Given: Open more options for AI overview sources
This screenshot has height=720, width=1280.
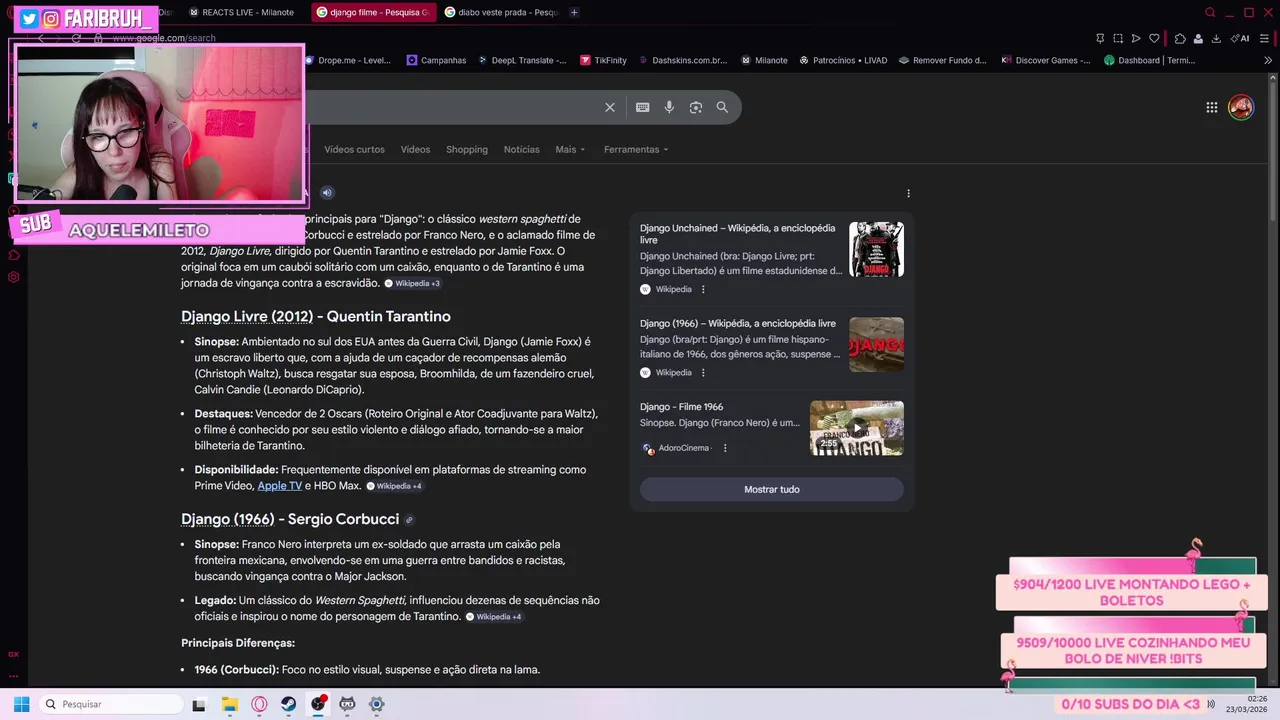Looking at the screenshot, I should click(908, 193).
